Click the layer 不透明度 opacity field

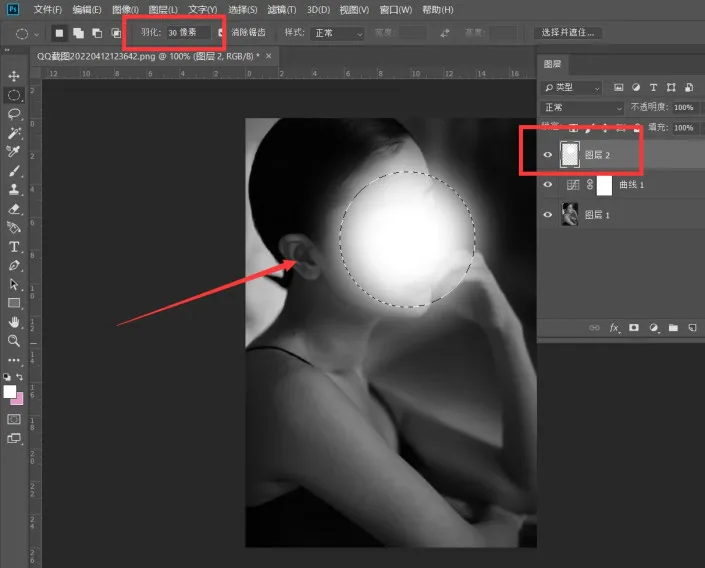point(684,107)
